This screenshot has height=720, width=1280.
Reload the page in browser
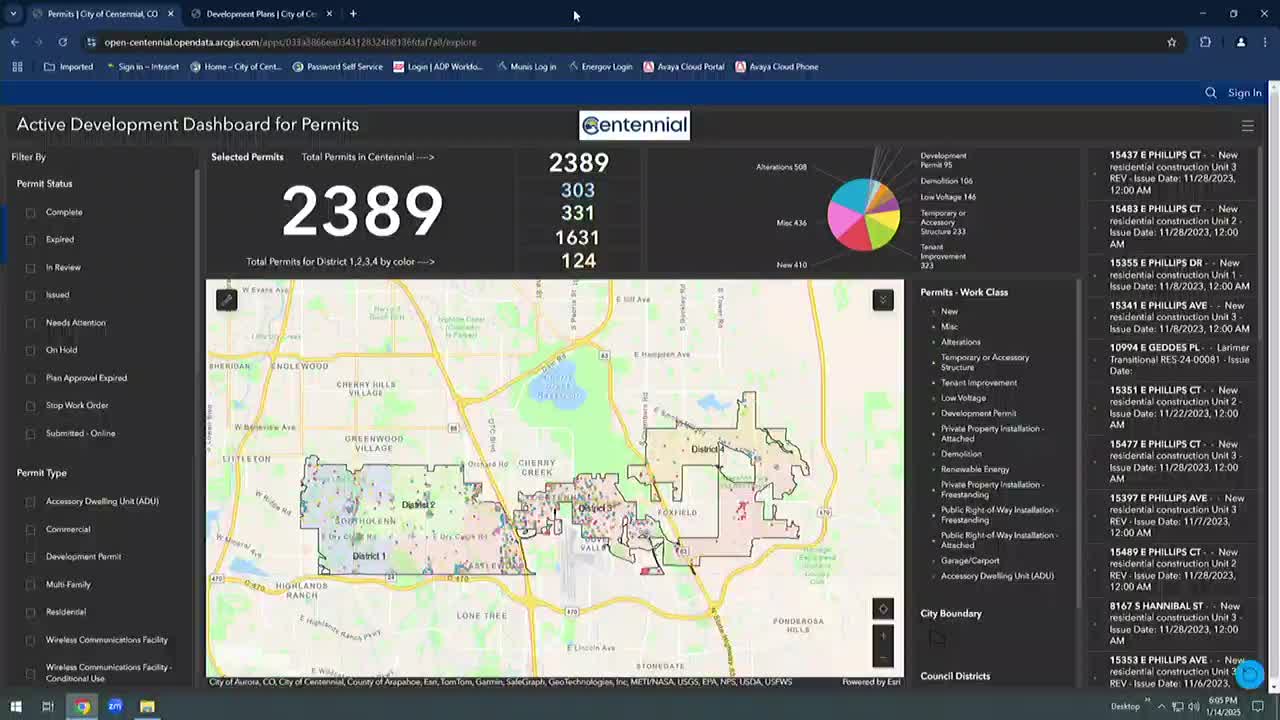(62, 42)
